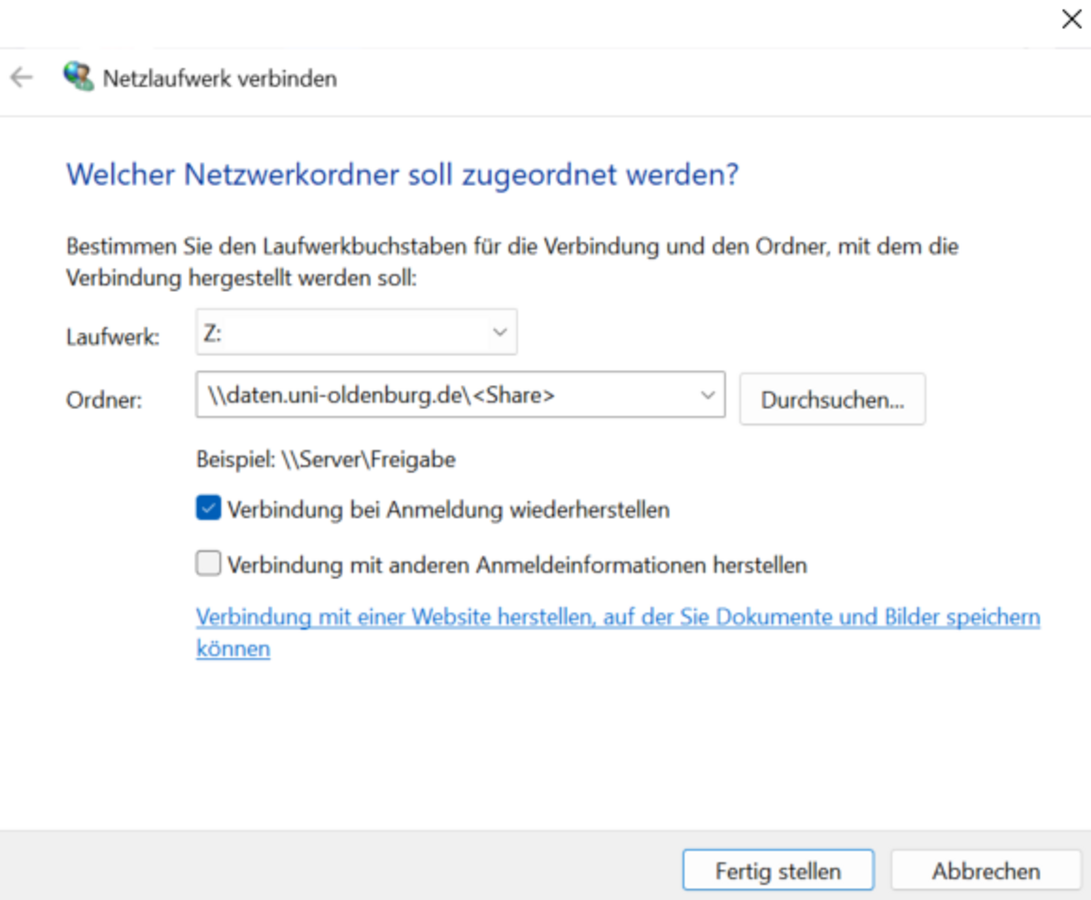Click the heading Welcher Netzwerkordner soll zugeordnet werden

pyautogui.click(x=402, y=174)
